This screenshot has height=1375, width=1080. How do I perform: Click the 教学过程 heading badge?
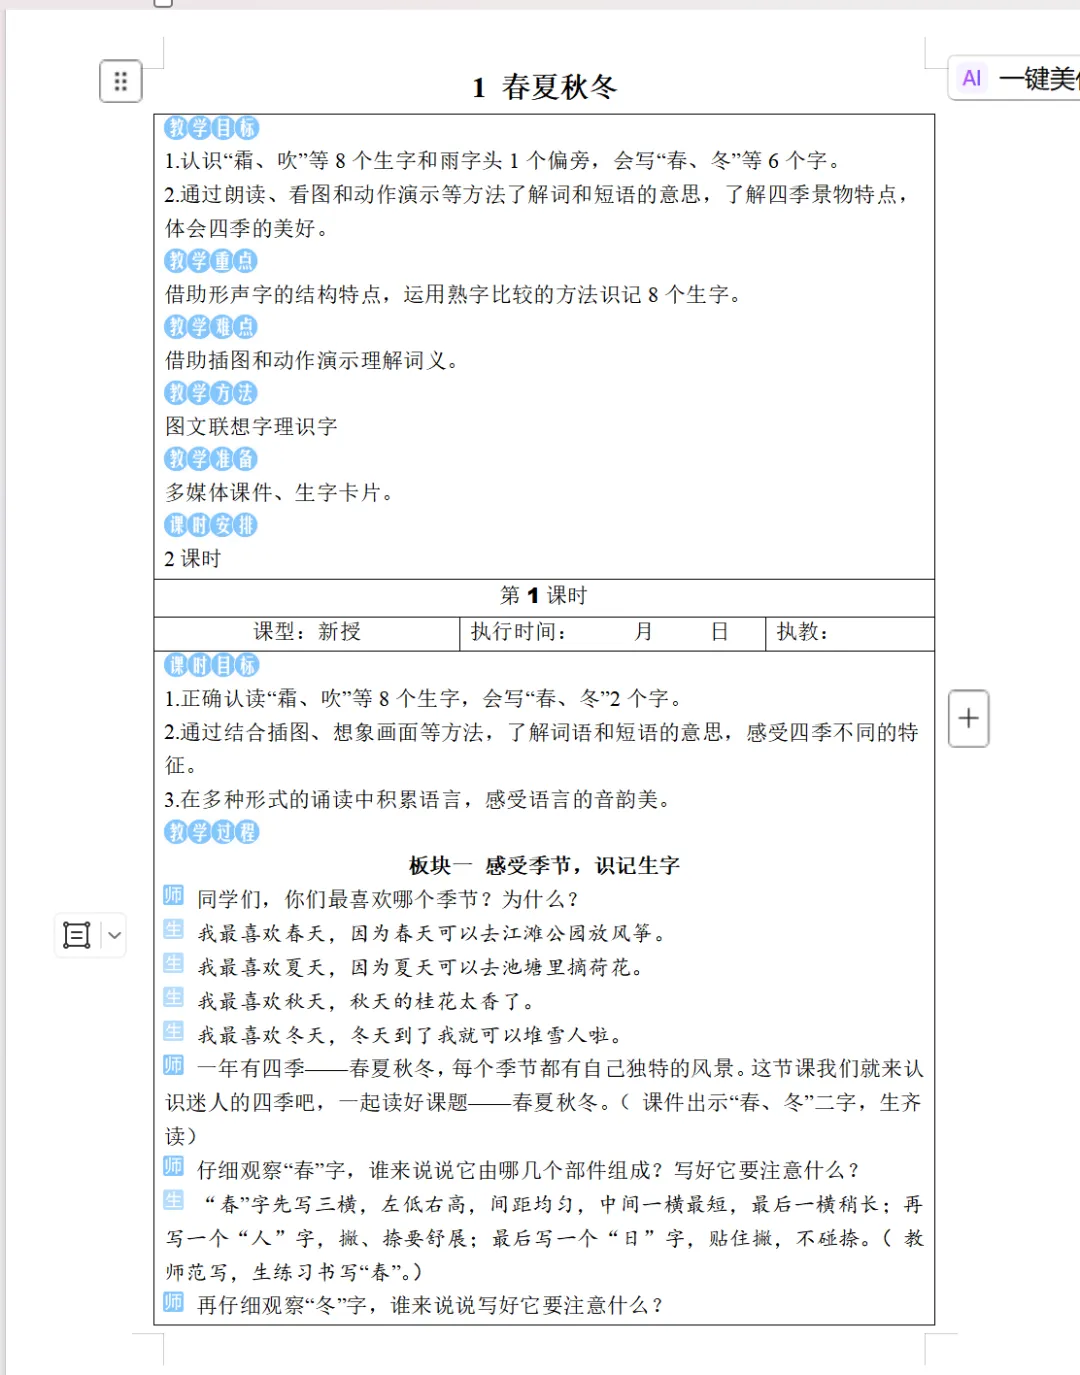[x=212, y=832]
